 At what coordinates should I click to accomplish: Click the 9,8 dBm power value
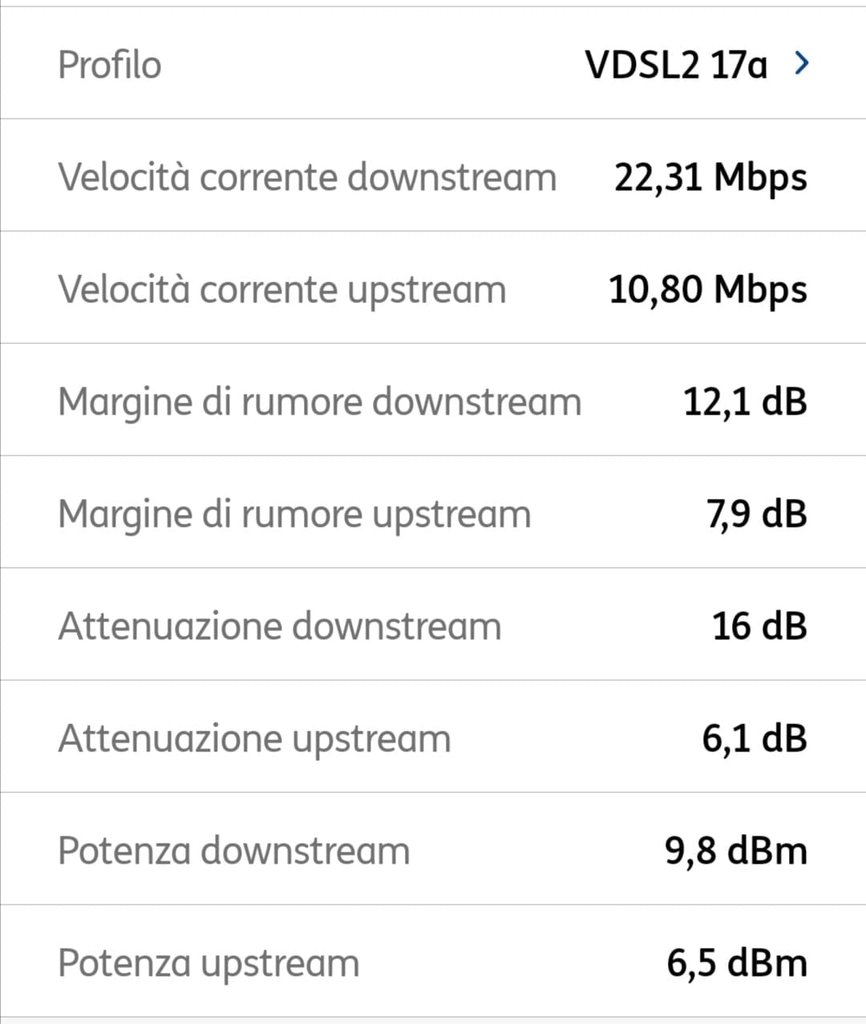click(x=735, y=851)
